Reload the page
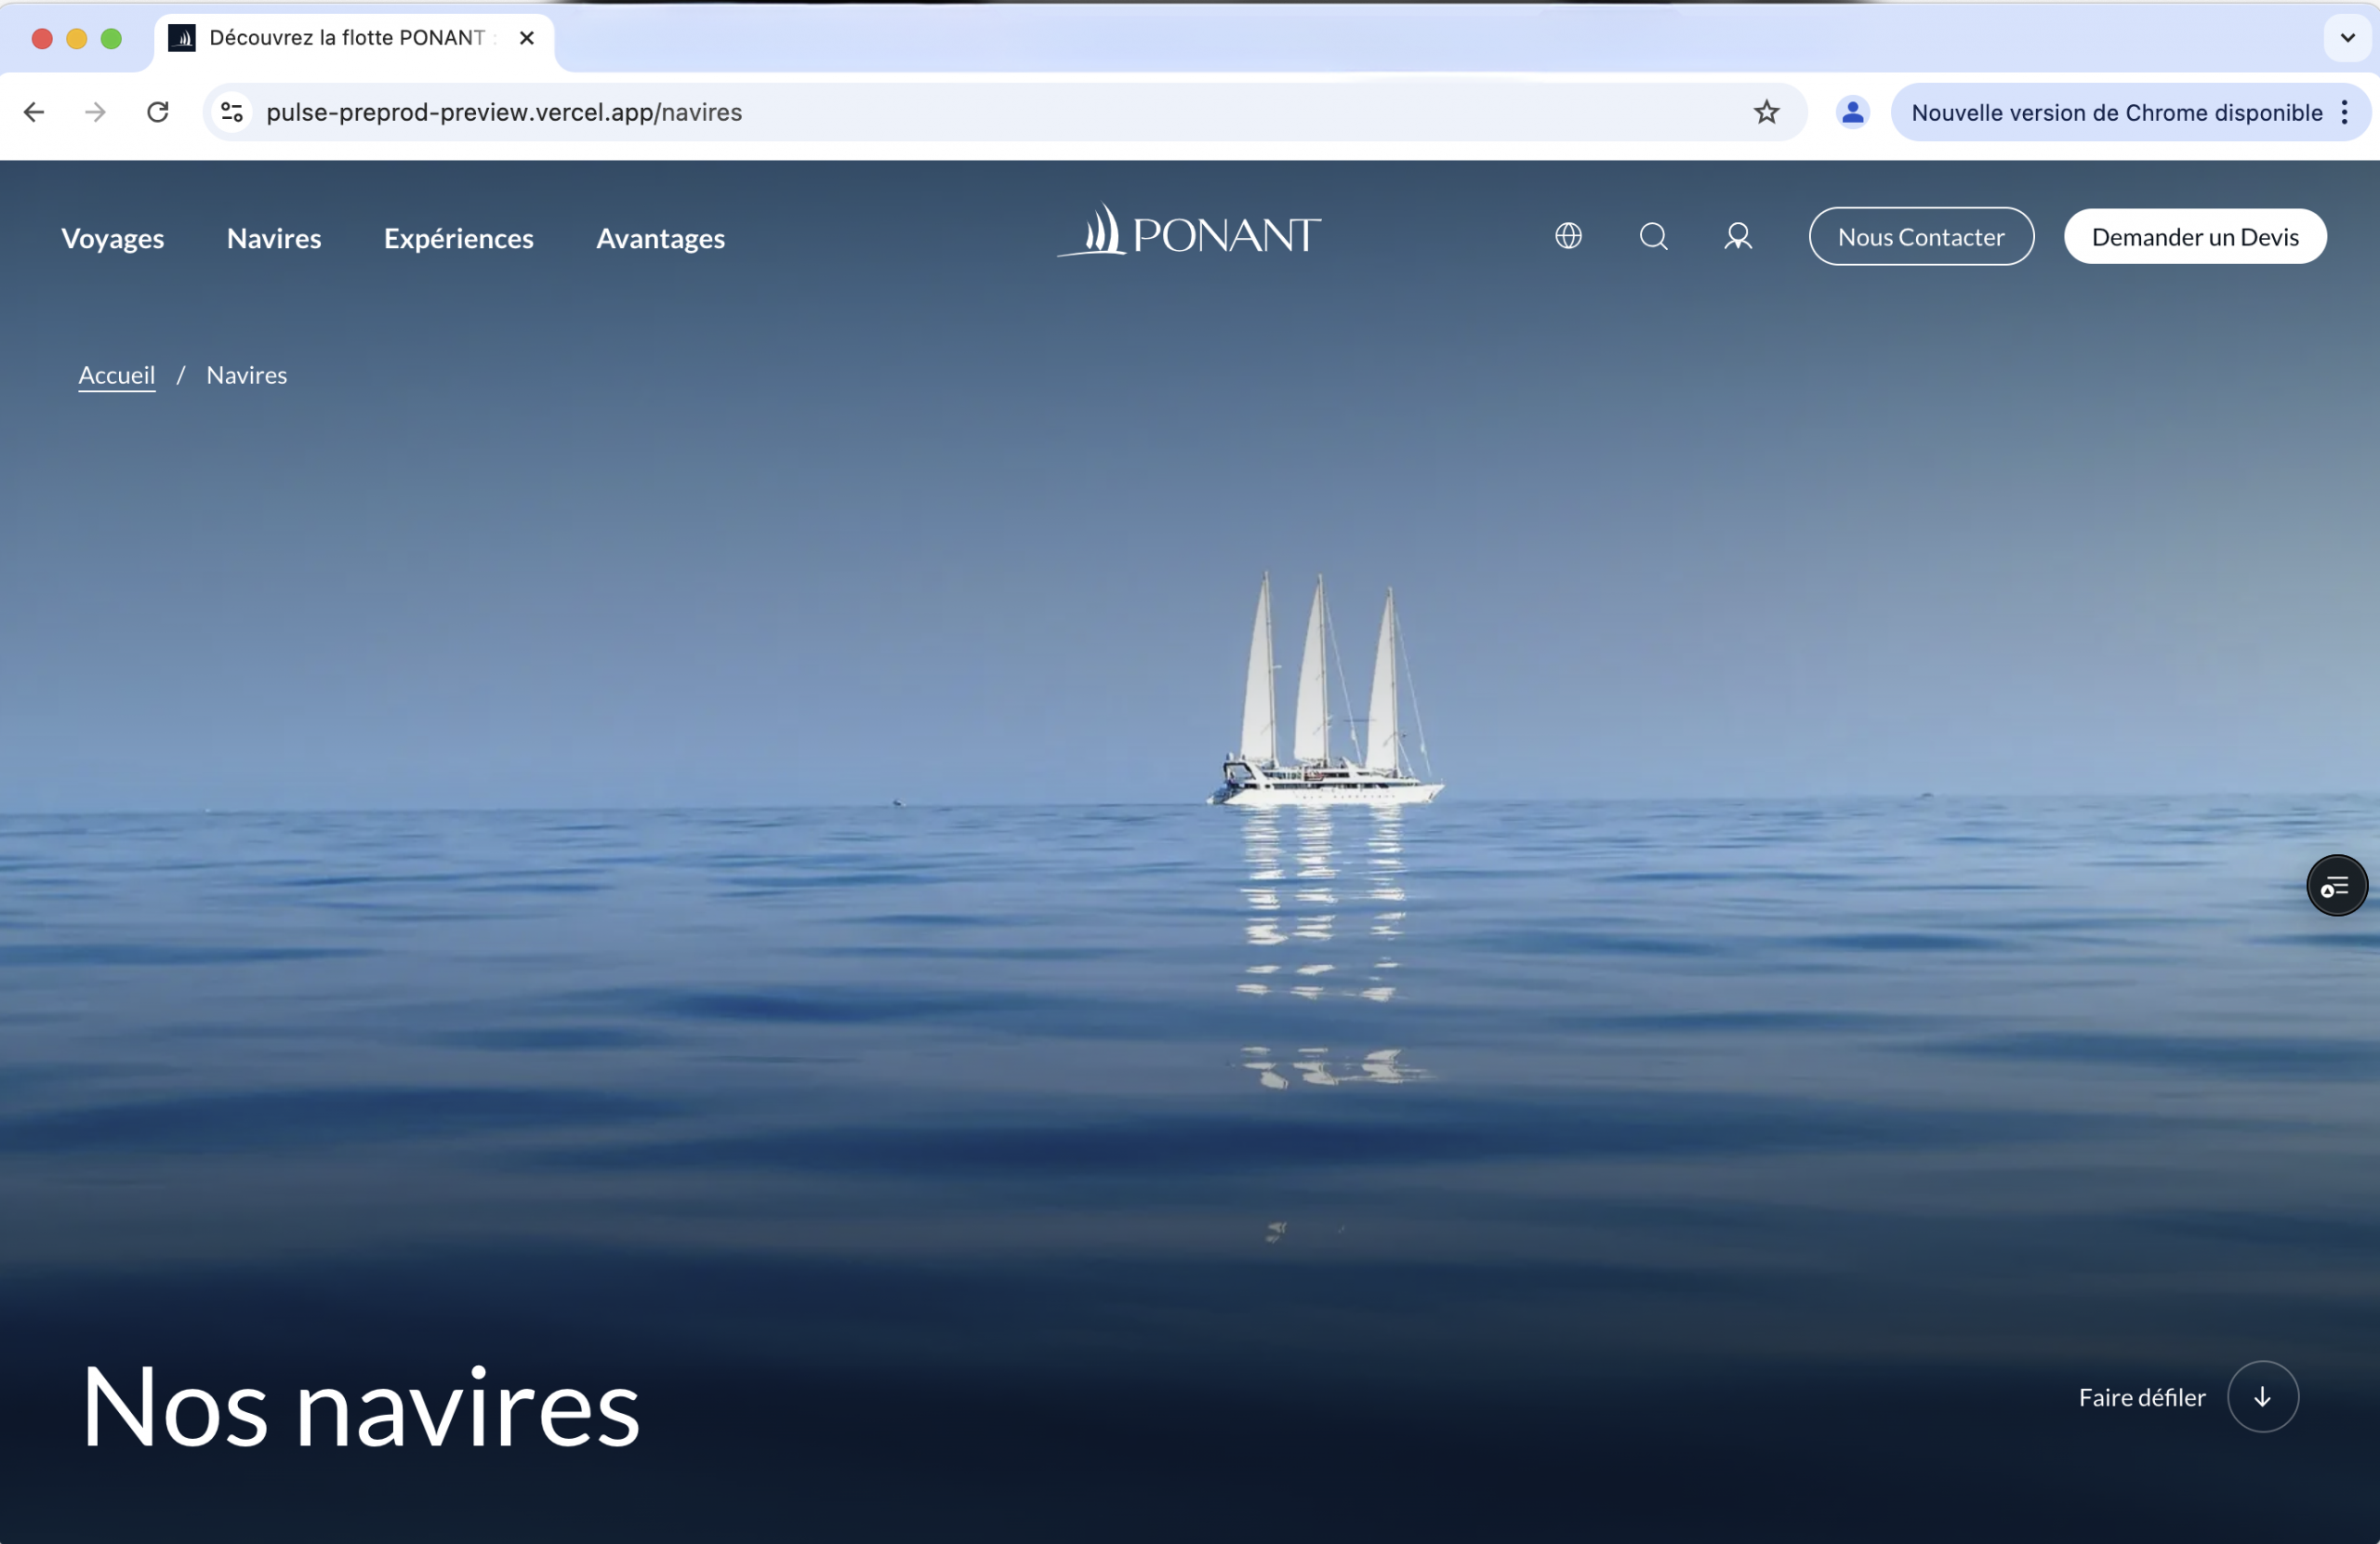 (158, 112)
